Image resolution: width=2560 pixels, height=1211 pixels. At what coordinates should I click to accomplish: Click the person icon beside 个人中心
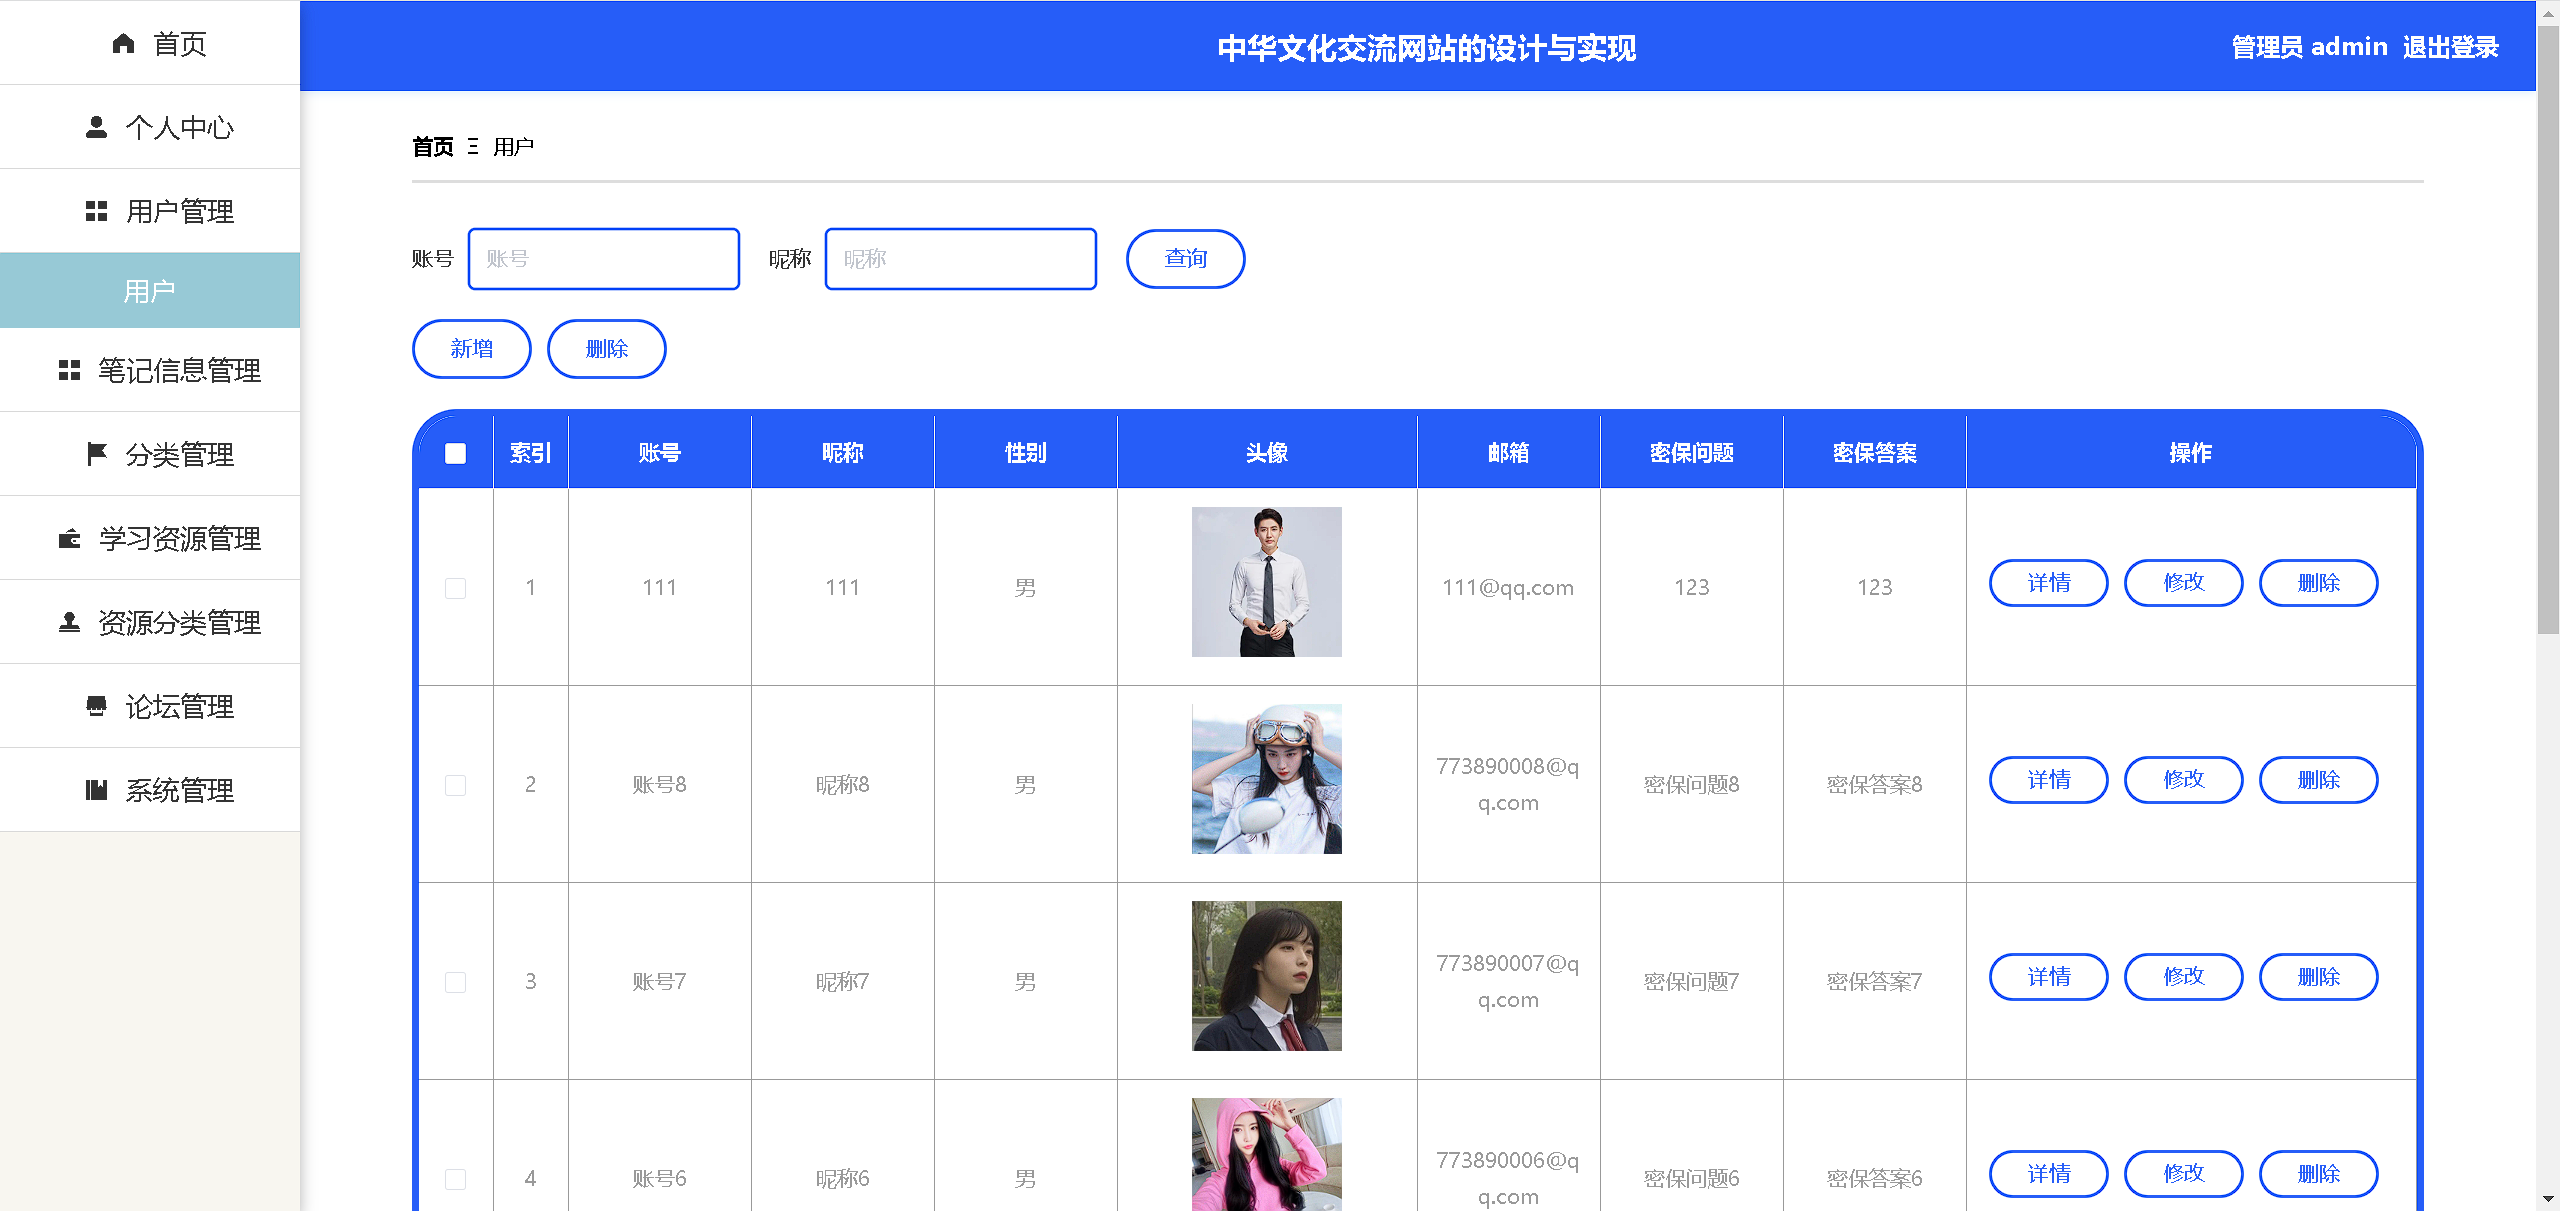96,127
